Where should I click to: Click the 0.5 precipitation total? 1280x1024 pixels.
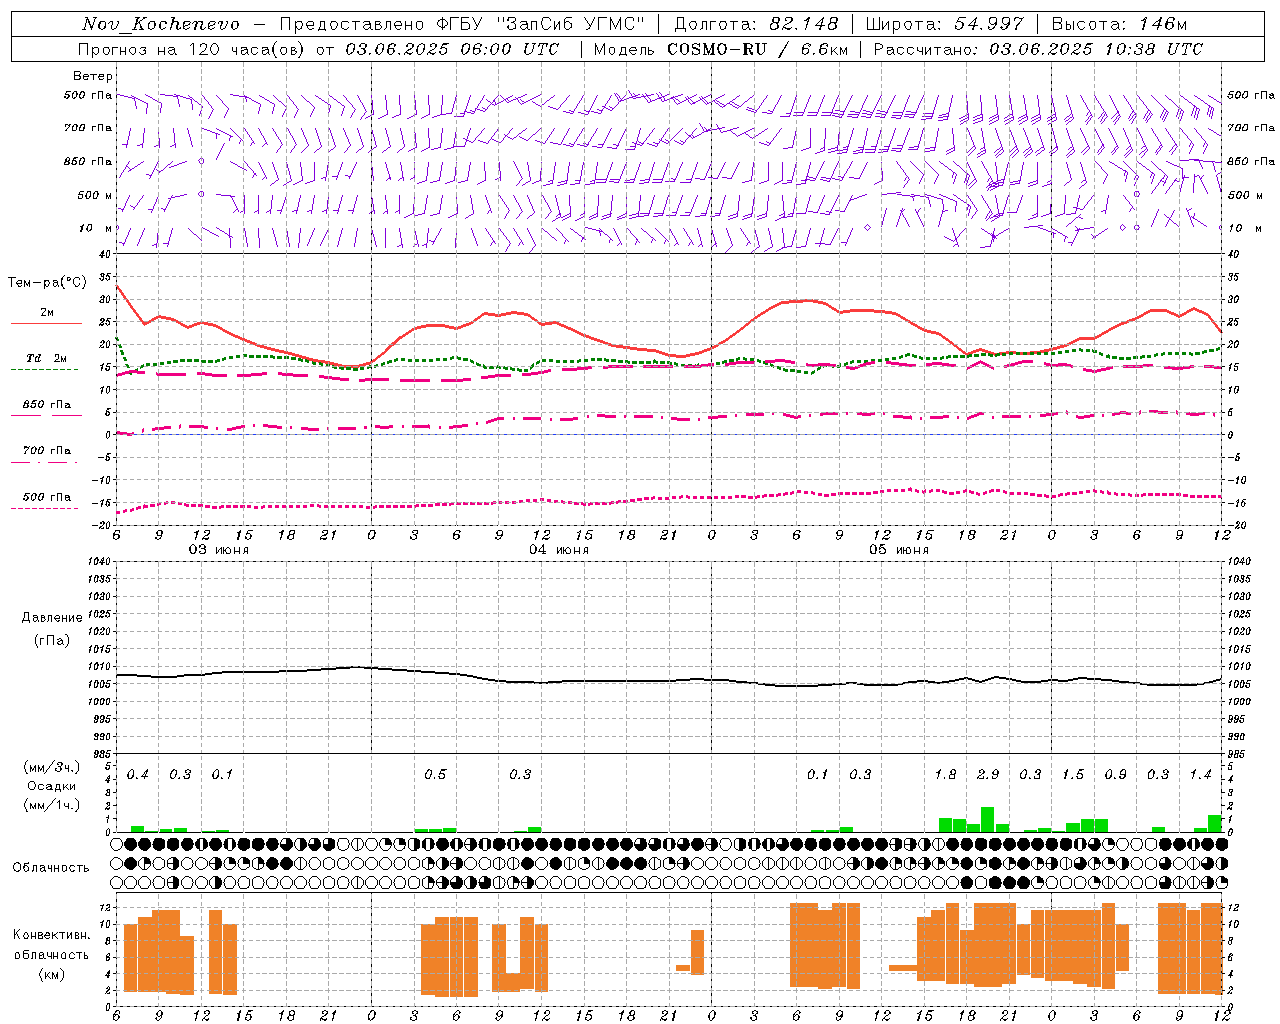[x=435, y=774]
